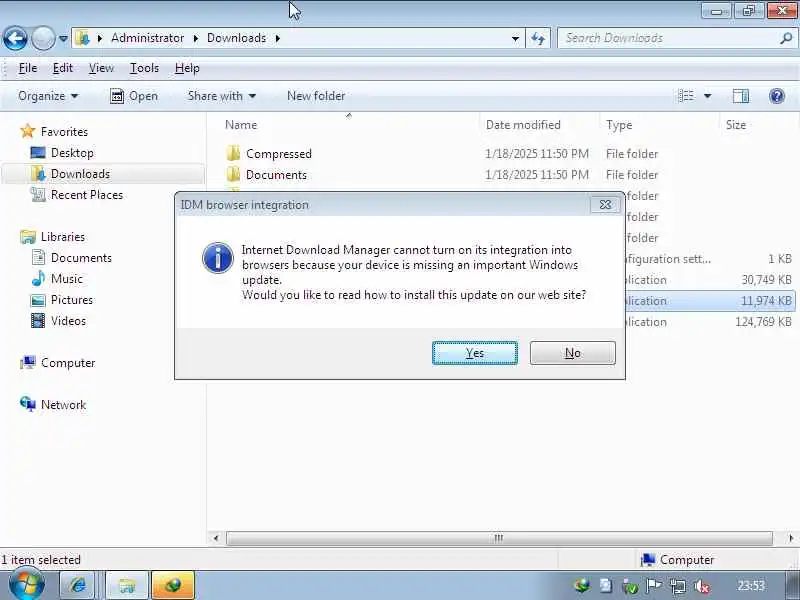800x600 pixels.
Task: Sort by Date modified column header
Action: pos(523,125)
